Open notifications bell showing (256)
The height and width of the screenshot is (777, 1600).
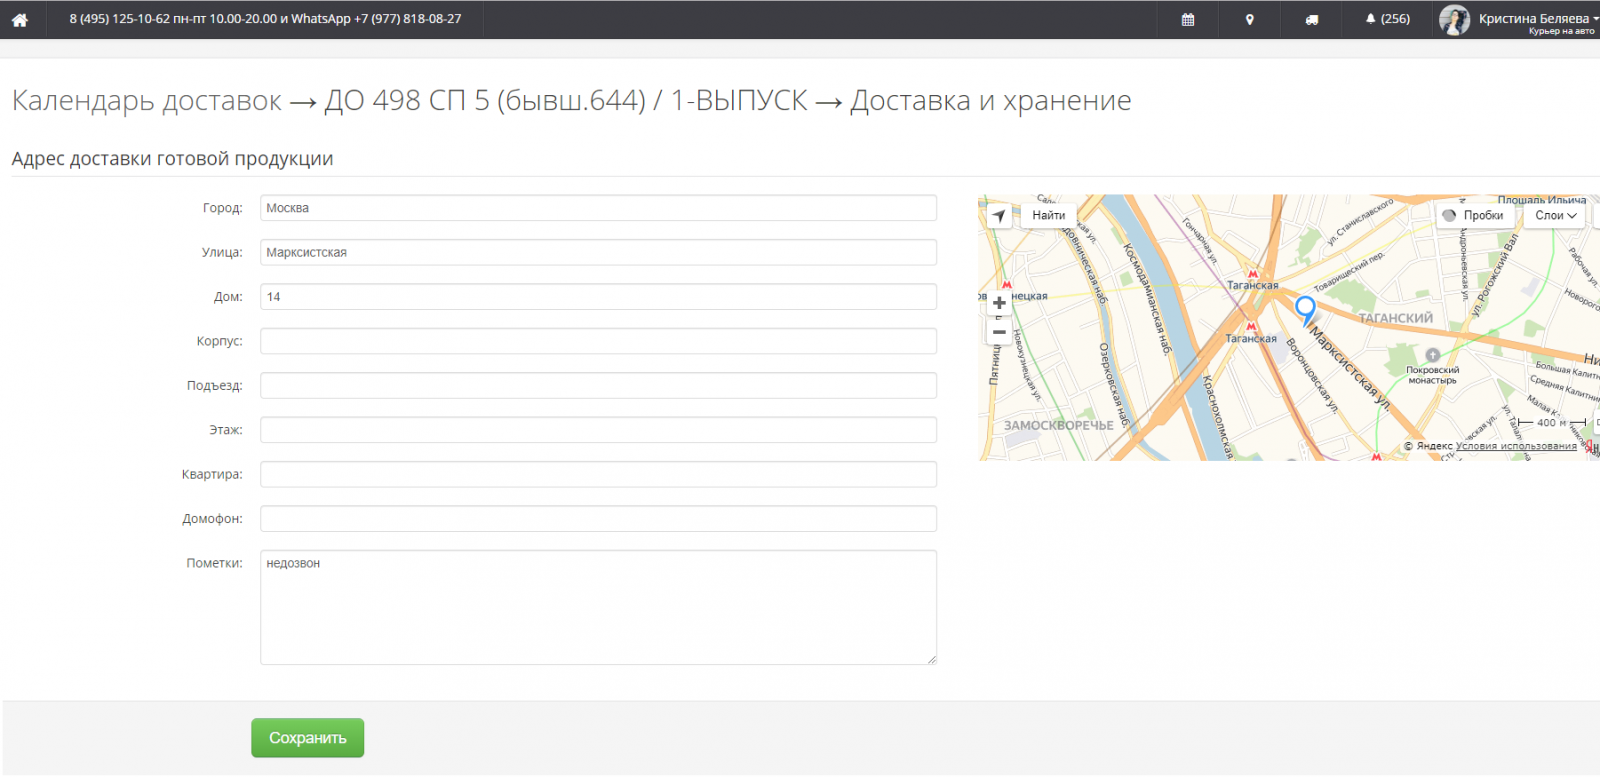click(1388, 19)
